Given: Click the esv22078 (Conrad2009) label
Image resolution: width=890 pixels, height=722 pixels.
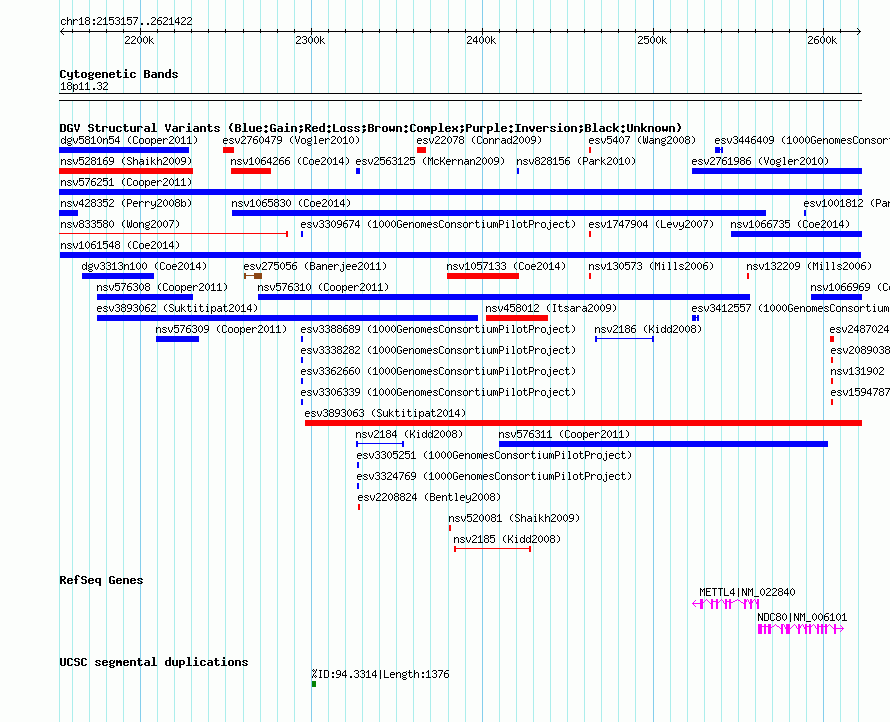Looking at the screenshot, I should point(479,140).
